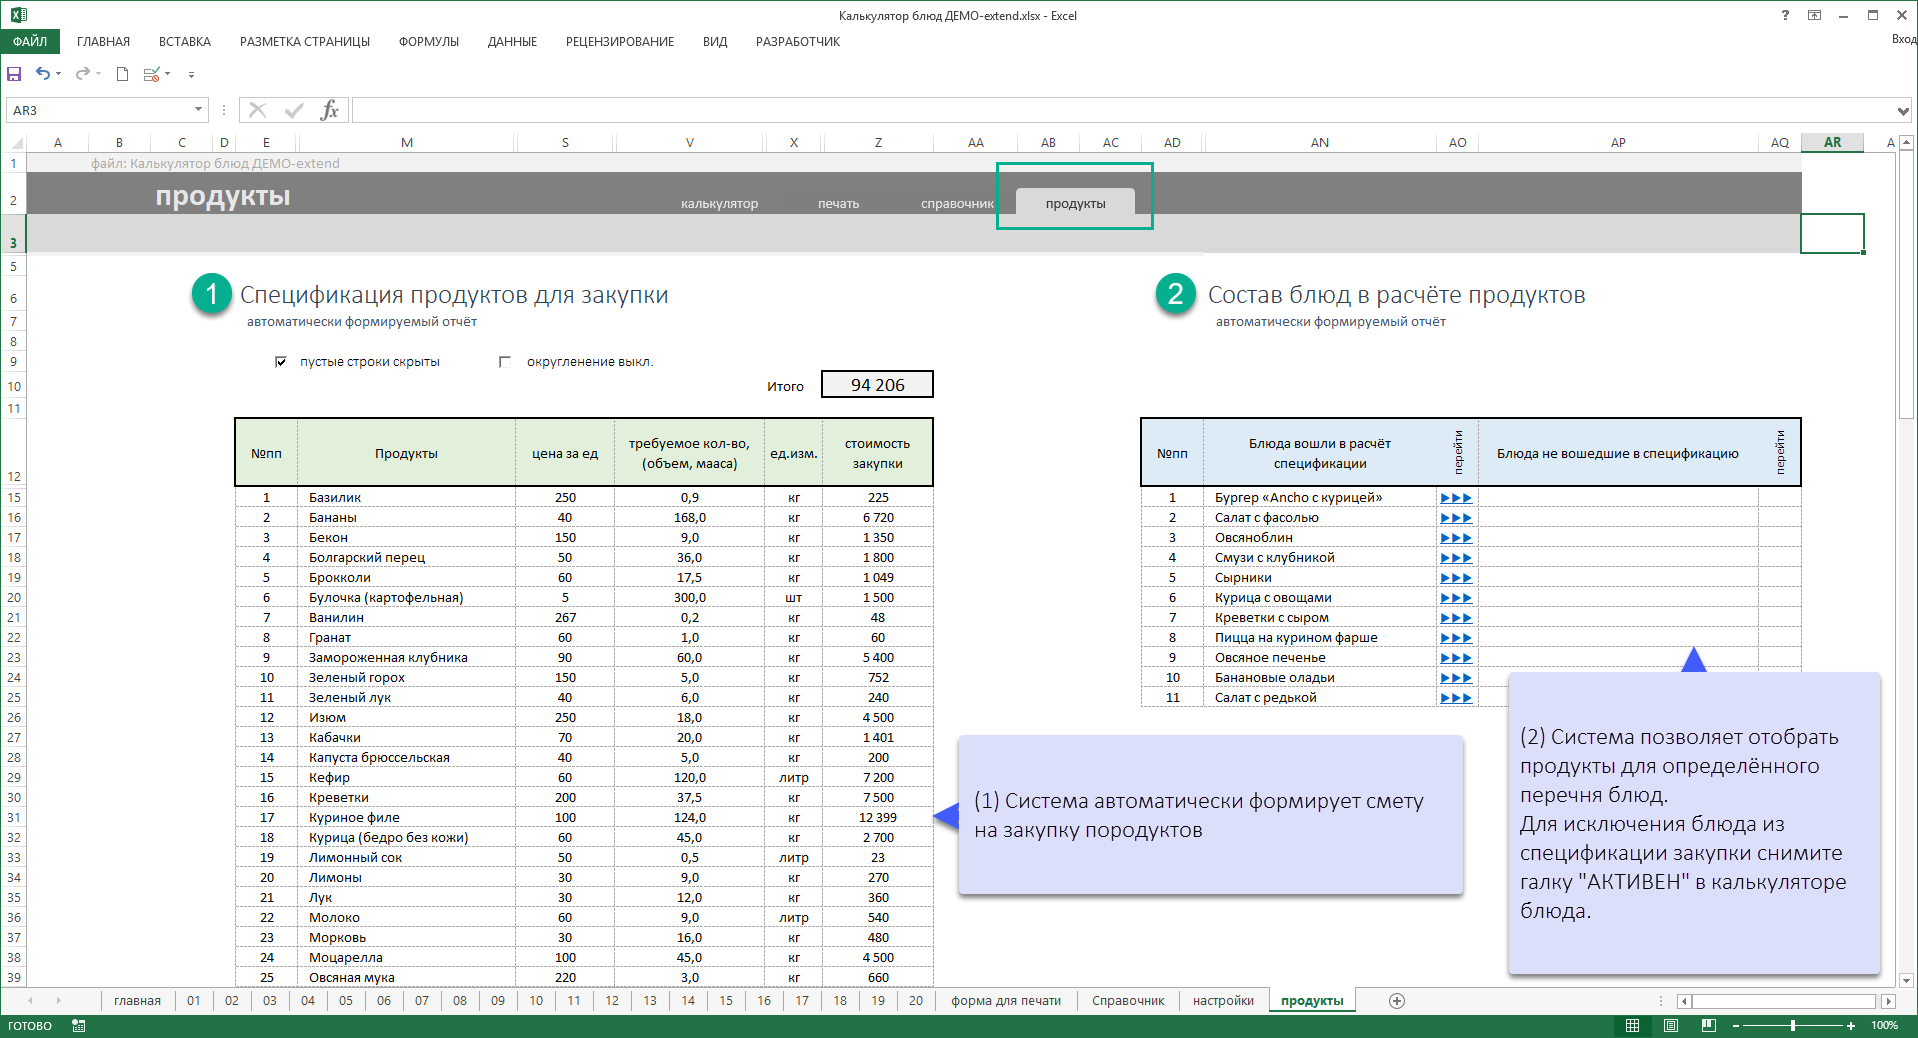
Task: Click the zoom in plus button
Action: [x=1851, y=1026]
